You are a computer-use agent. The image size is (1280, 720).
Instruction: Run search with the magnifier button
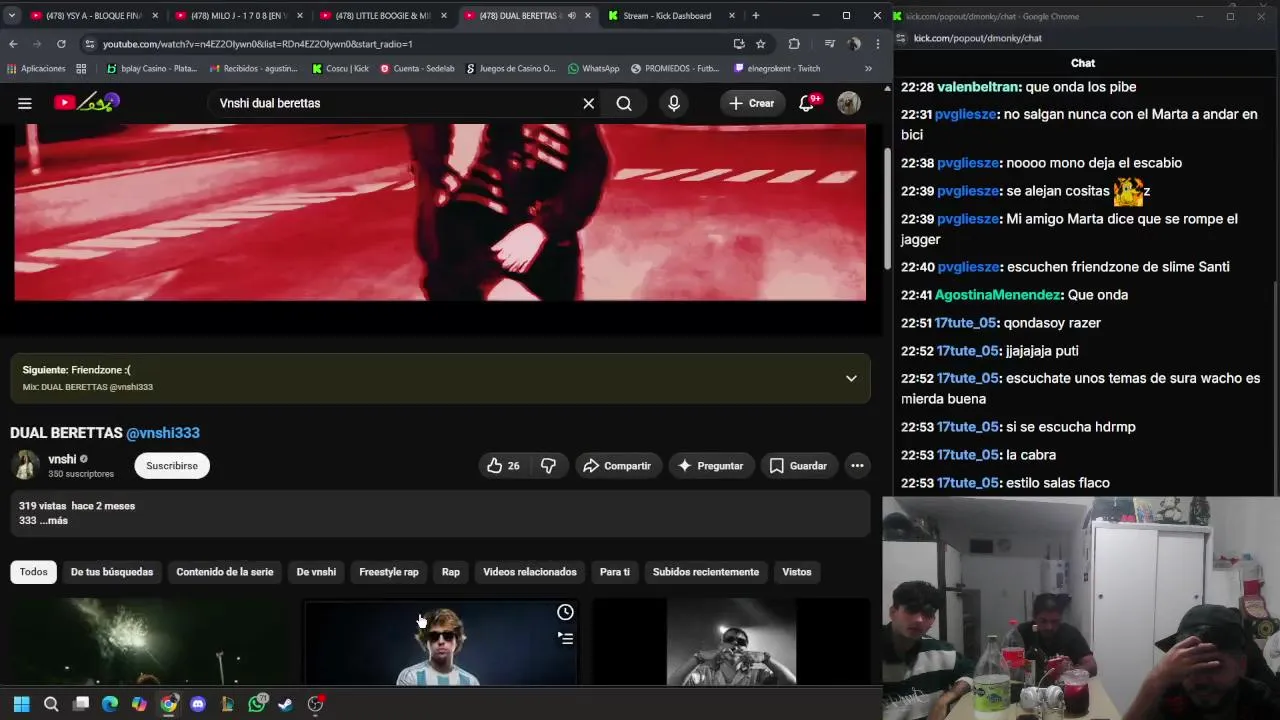624,103
